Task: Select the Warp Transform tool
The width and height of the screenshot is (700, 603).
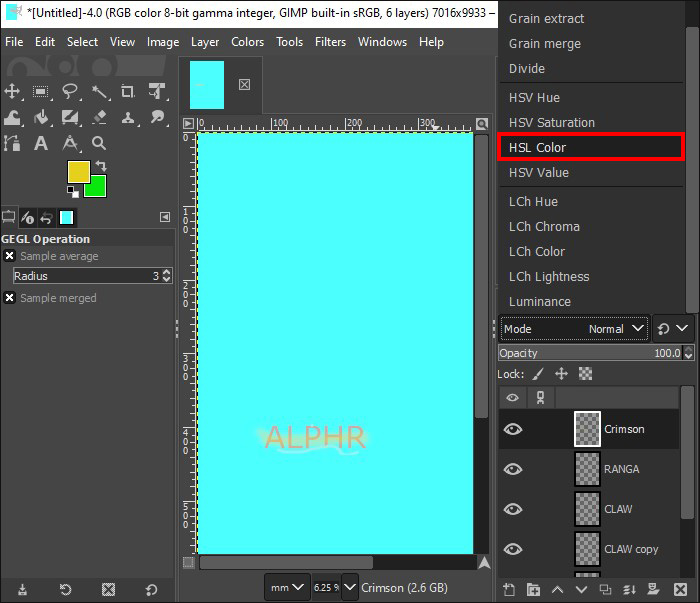Action: [12, 118]
